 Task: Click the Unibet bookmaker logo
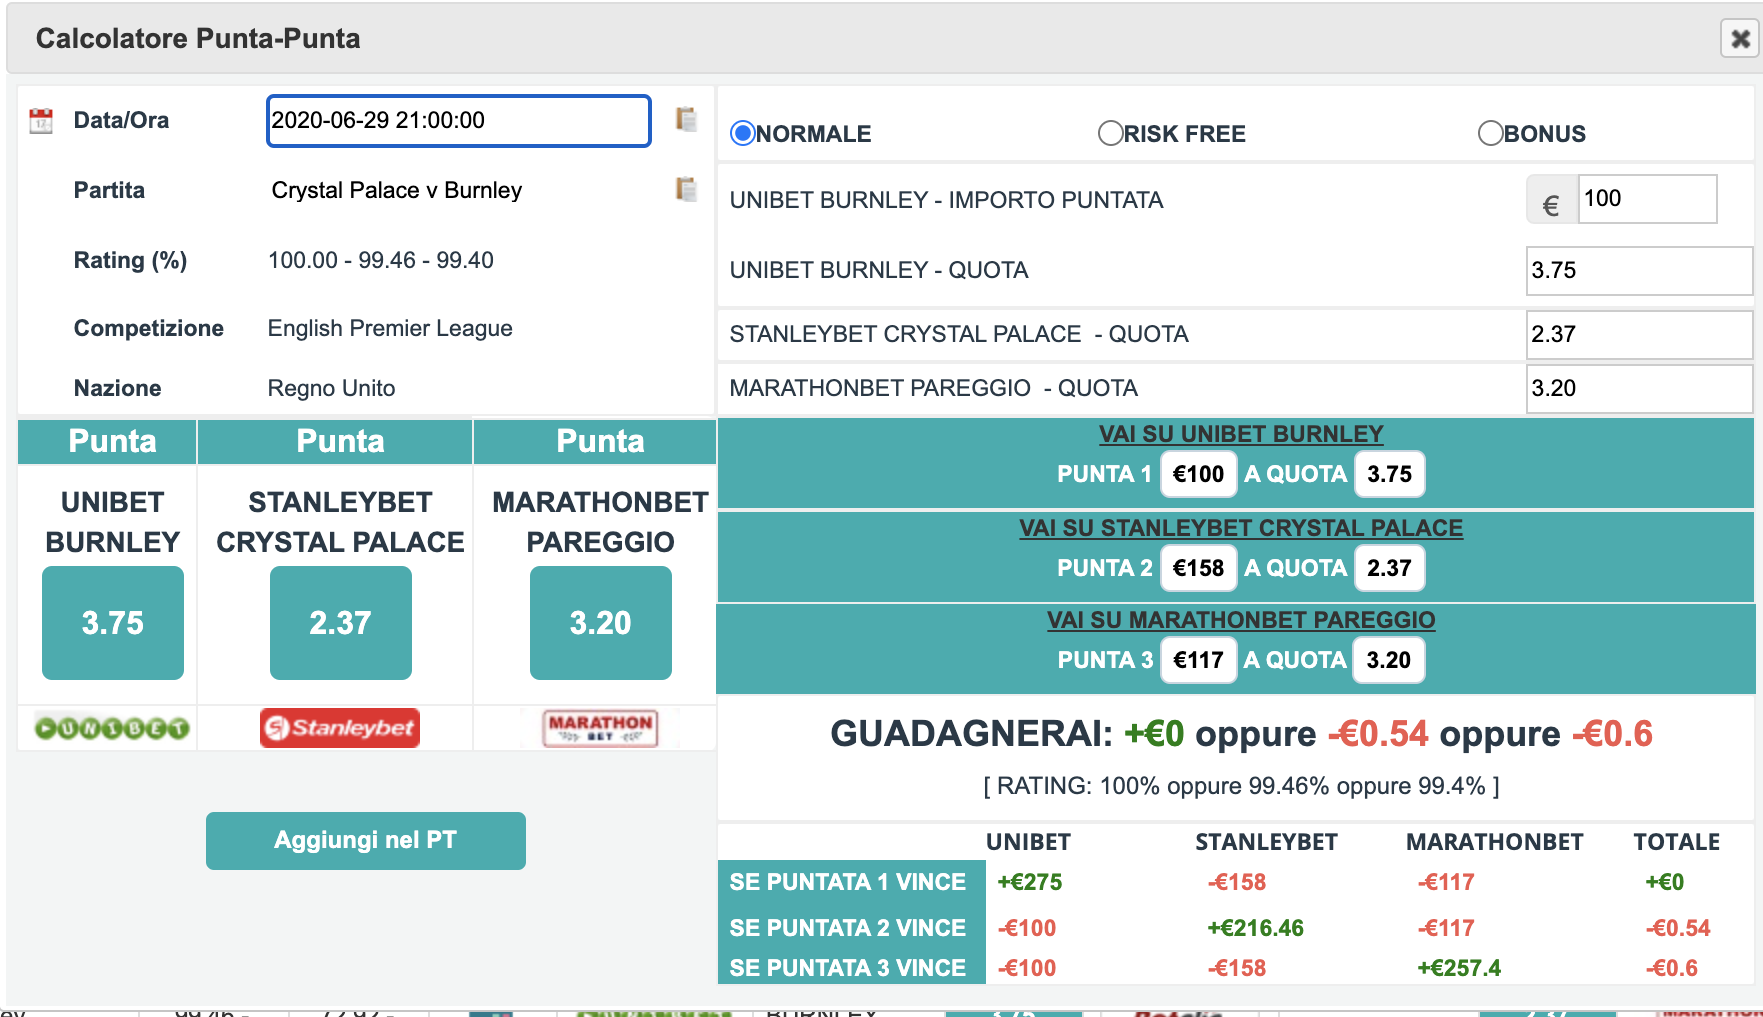112,728
